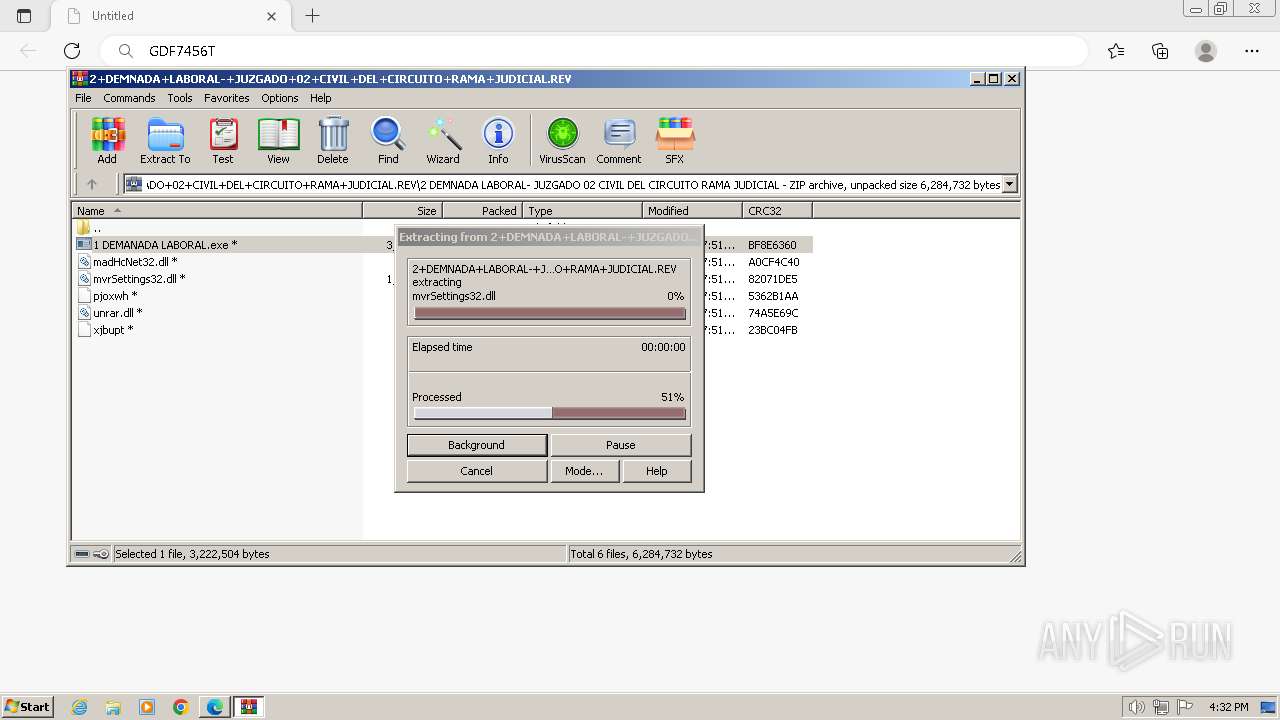Click the taskbar clock 4:32 PM

coord(1228,707)
